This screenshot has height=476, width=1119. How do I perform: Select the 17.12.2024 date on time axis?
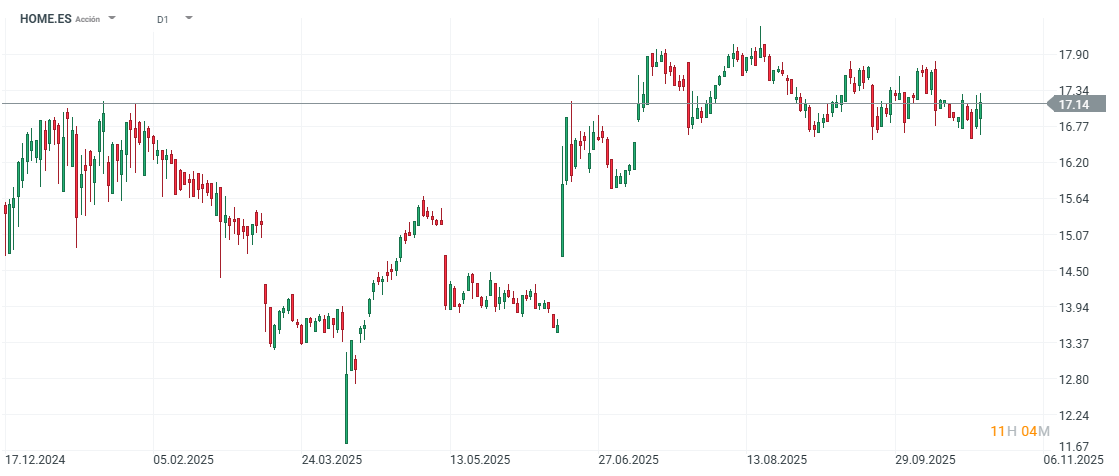click(35, 461)
